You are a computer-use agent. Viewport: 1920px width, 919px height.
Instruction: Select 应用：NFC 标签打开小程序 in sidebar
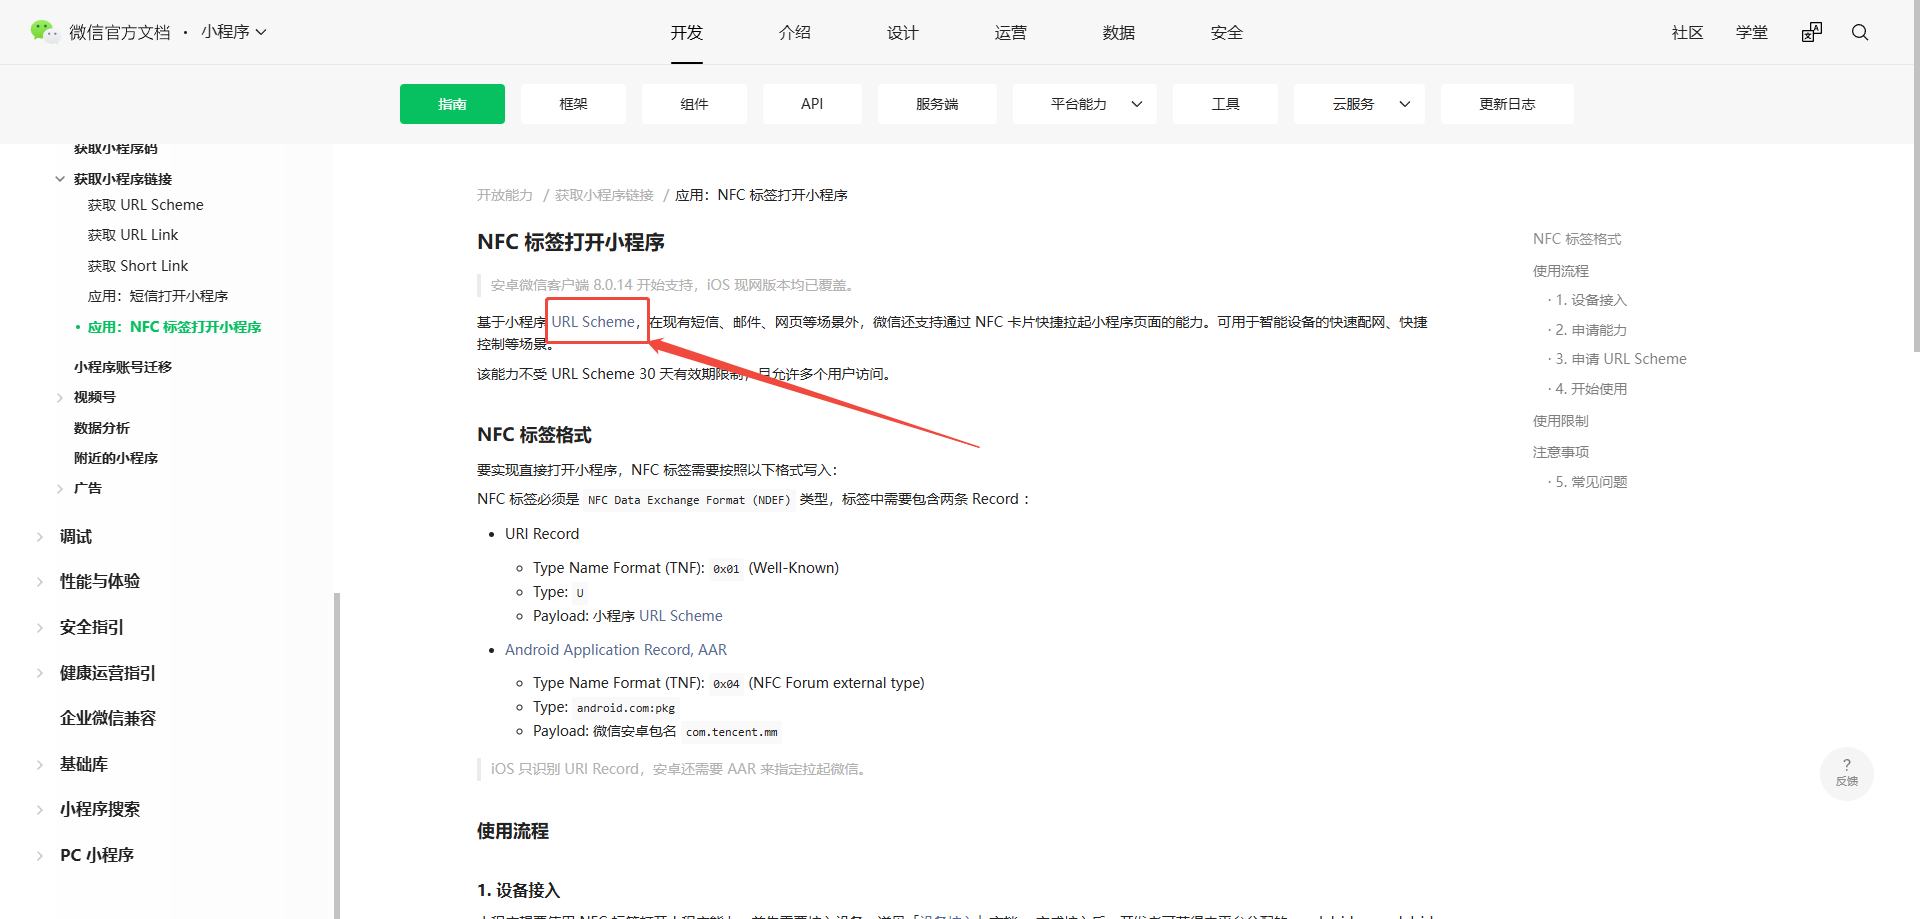[175, 327]
